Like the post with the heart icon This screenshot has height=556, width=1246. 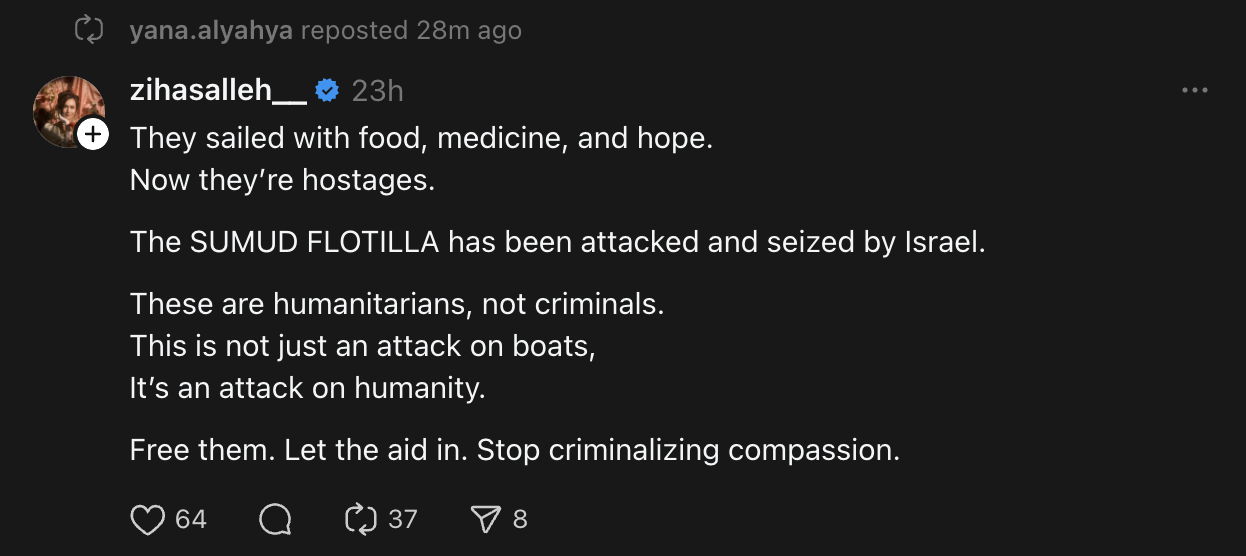[x=148, y=519]
